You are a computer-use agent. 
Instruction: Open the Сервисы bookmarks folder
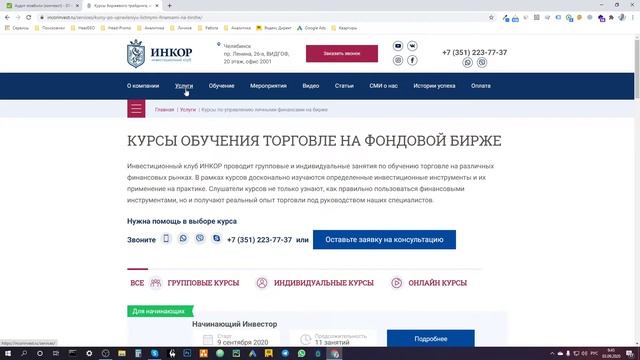tap(17, 28)
